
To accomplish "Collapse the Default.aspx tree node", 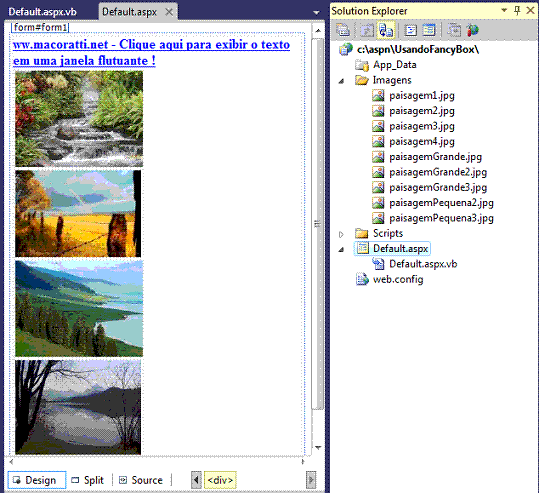I will (x=341, y=250).
